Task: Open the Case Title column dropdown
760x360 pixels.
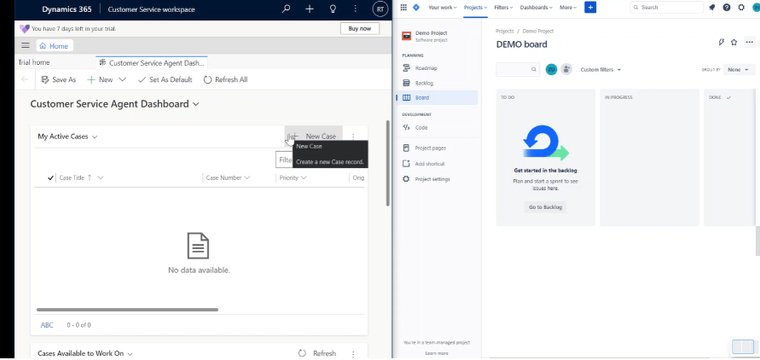Action: pyautogui.click(x=100, y=178)
